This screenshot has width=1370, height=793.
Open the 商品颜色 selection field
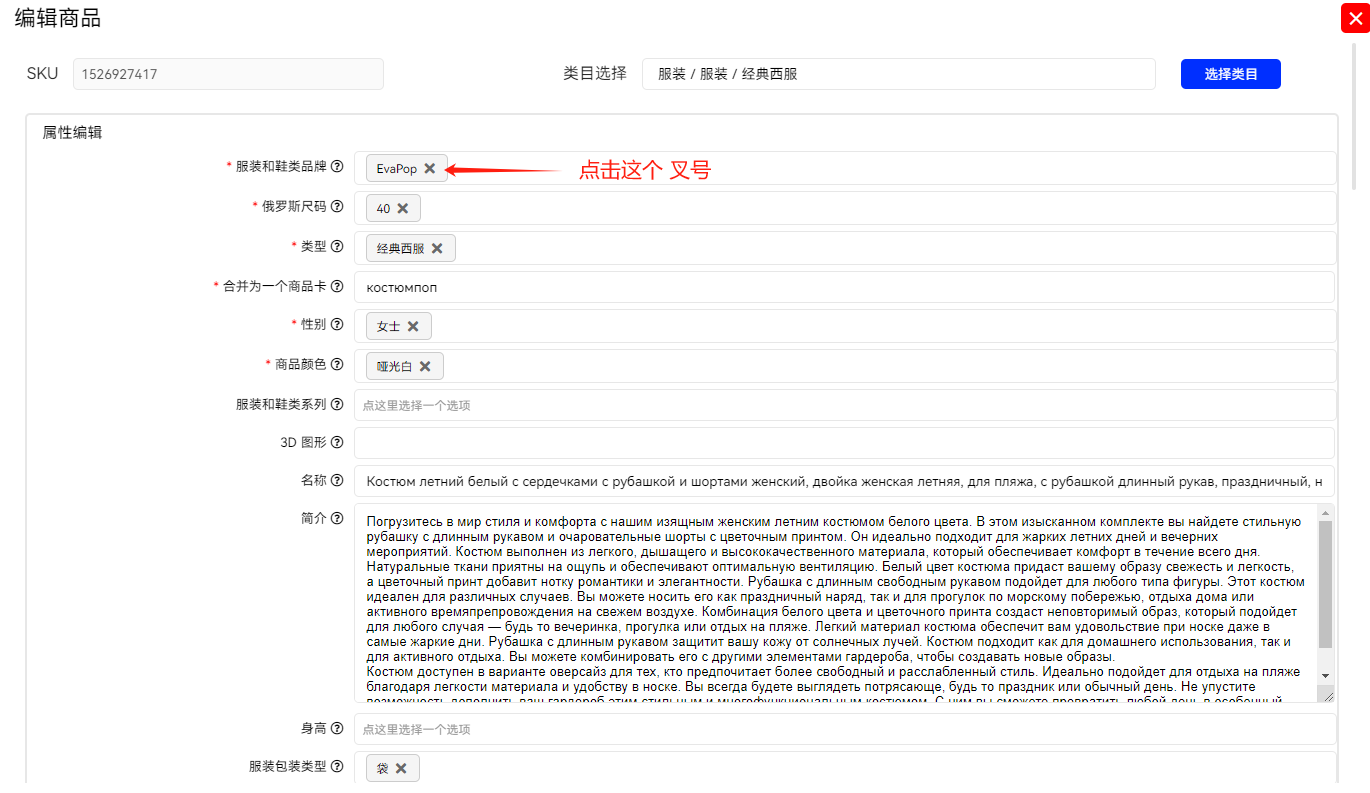tap(845, 366)
